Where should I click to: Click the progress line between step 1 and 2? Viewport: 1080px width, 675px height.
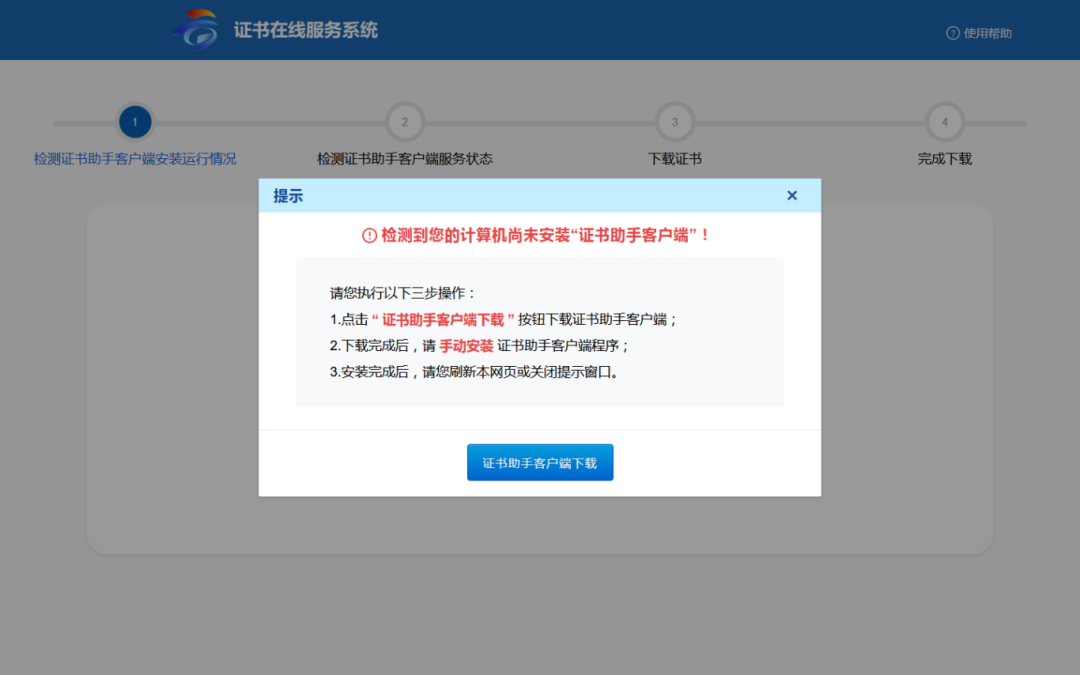coord(270,121)
